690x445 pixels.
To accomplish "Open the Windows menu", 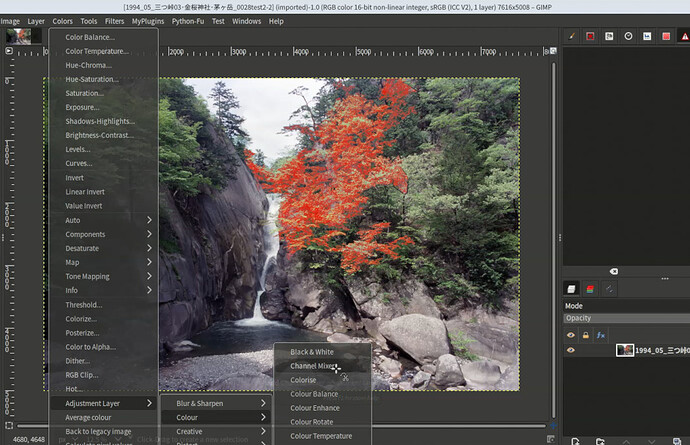I will pos(246,21).
